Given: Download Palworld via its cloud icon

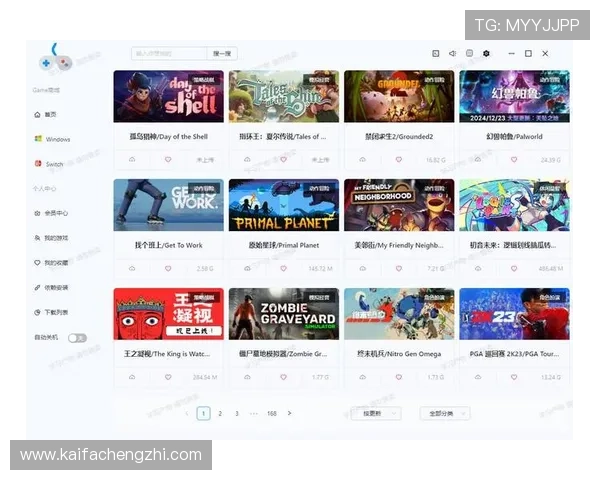Looking at the screenshot, I should pos(478,159).
